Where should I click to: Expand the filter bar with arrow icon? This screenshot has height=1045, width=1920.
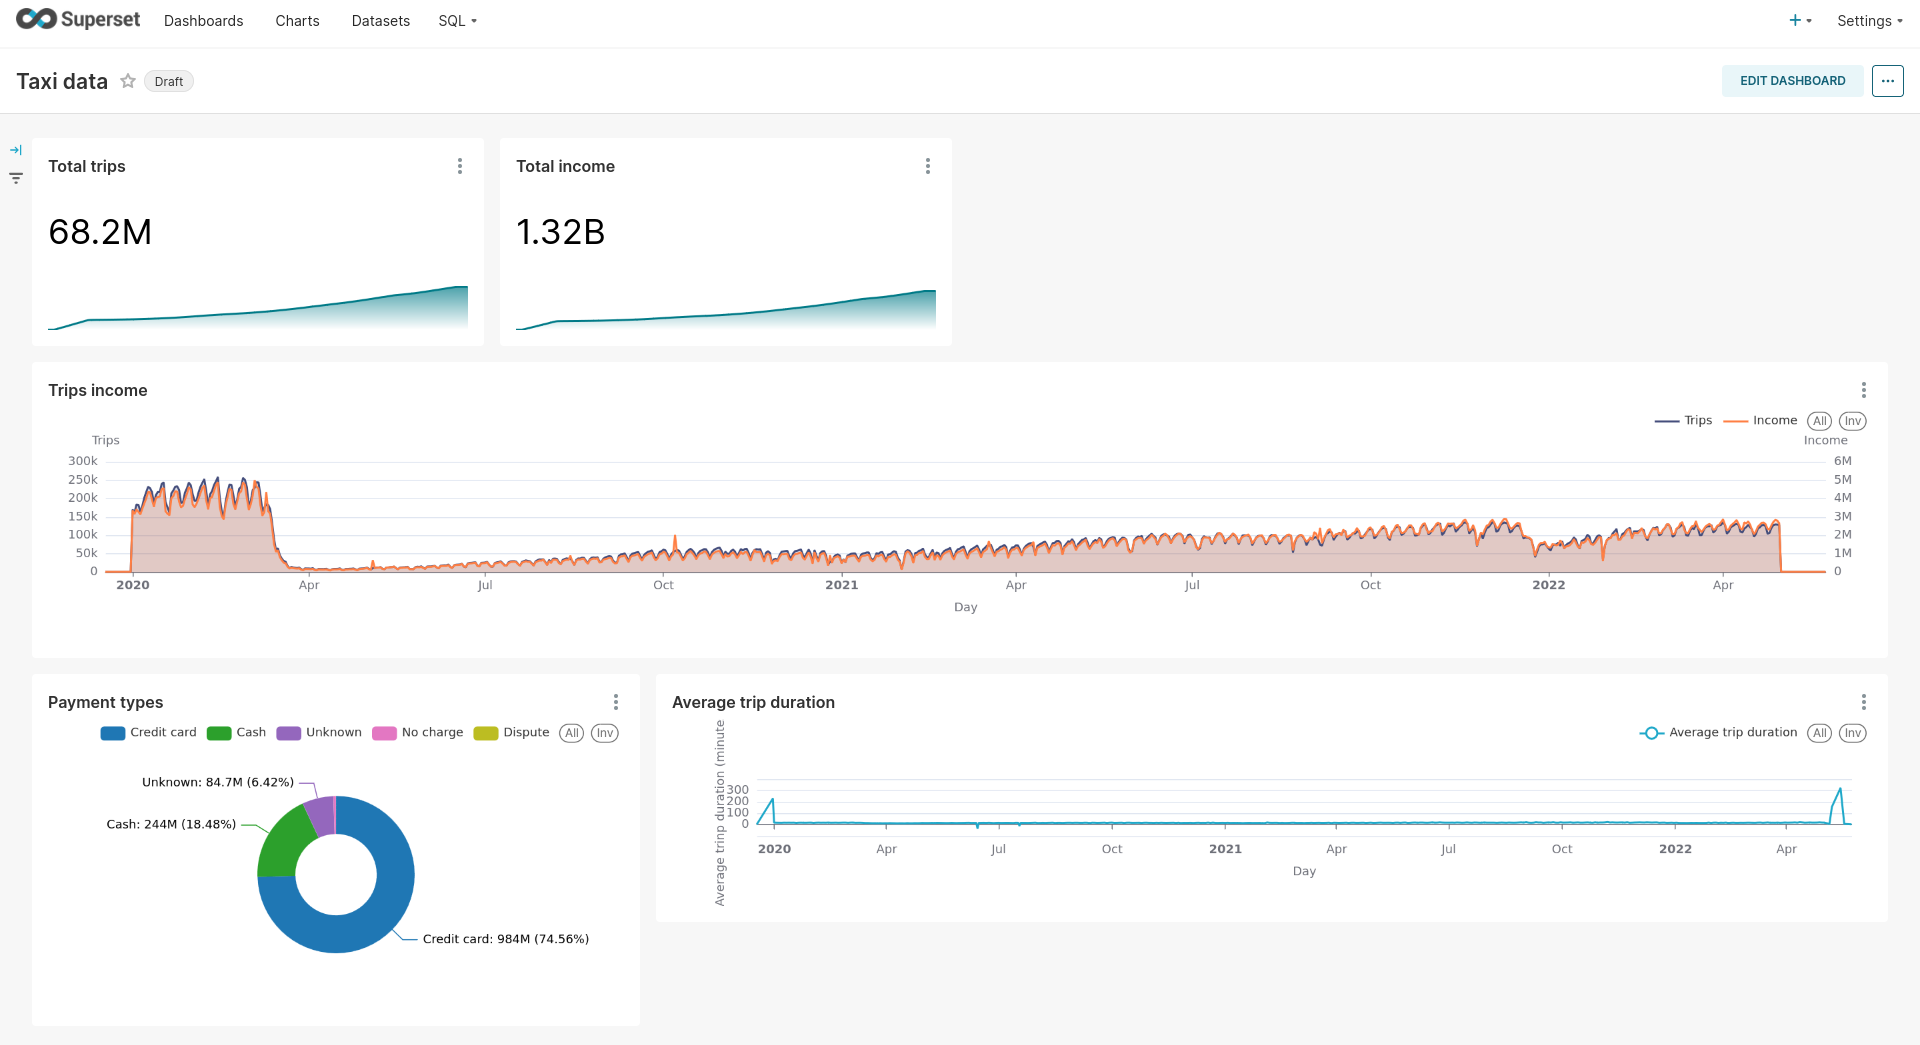tap(16, 150)
